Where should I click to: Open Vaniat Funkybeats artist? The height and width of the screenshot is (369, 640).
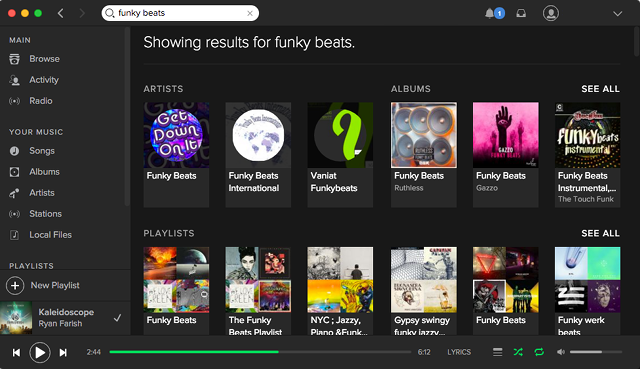point(340,135)
